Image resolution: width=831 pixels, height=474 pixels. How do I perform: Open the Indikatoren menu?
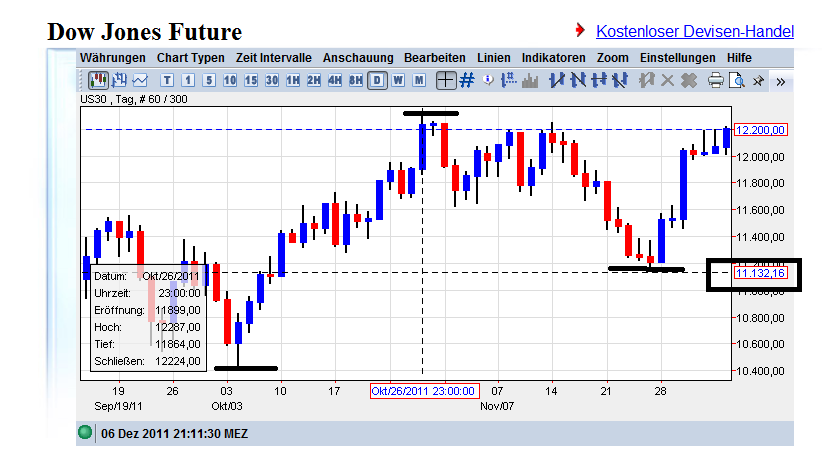coord(553,57)
